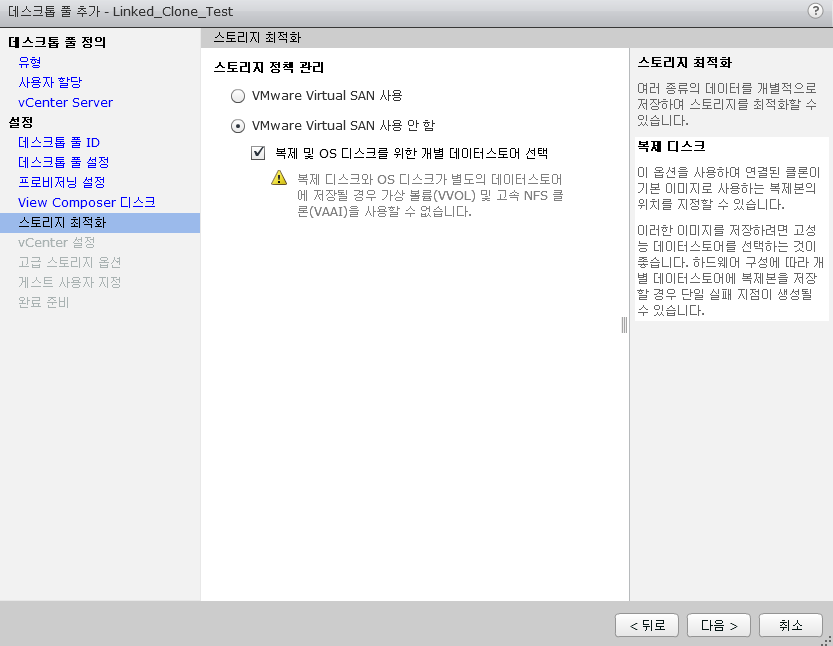
Task: Jump to 데스크톱 풀 설정 step
Action: [64, 162]
